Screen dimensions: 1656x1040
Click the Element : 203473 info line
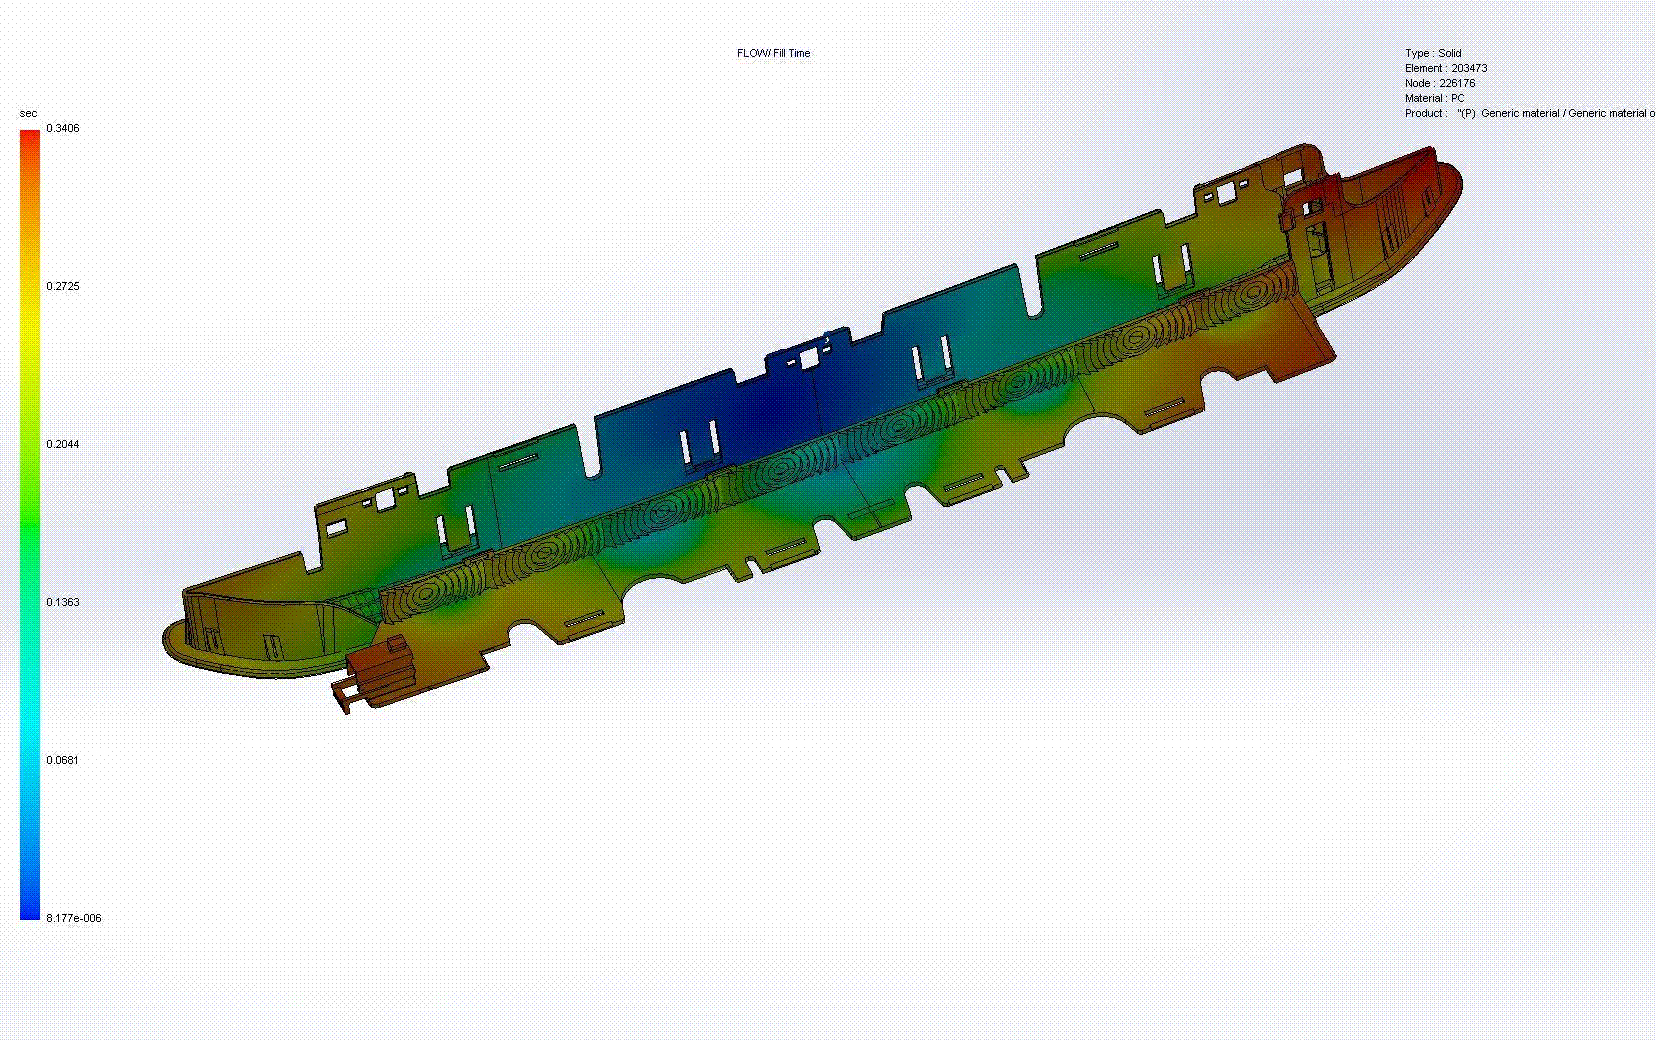1445,68
